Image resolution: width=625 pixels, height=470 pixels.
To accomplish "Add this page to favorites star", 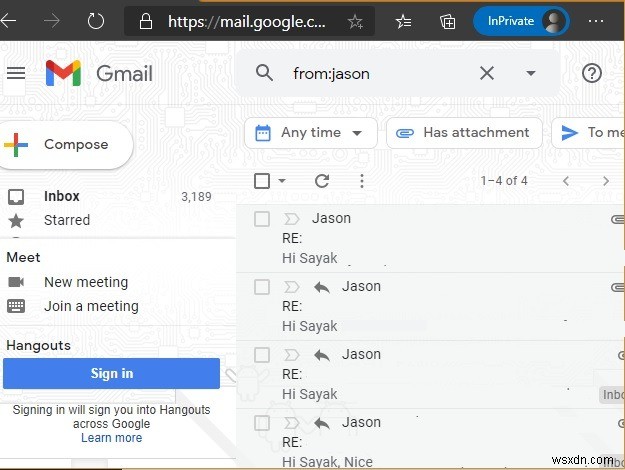I will coord(355,22).
